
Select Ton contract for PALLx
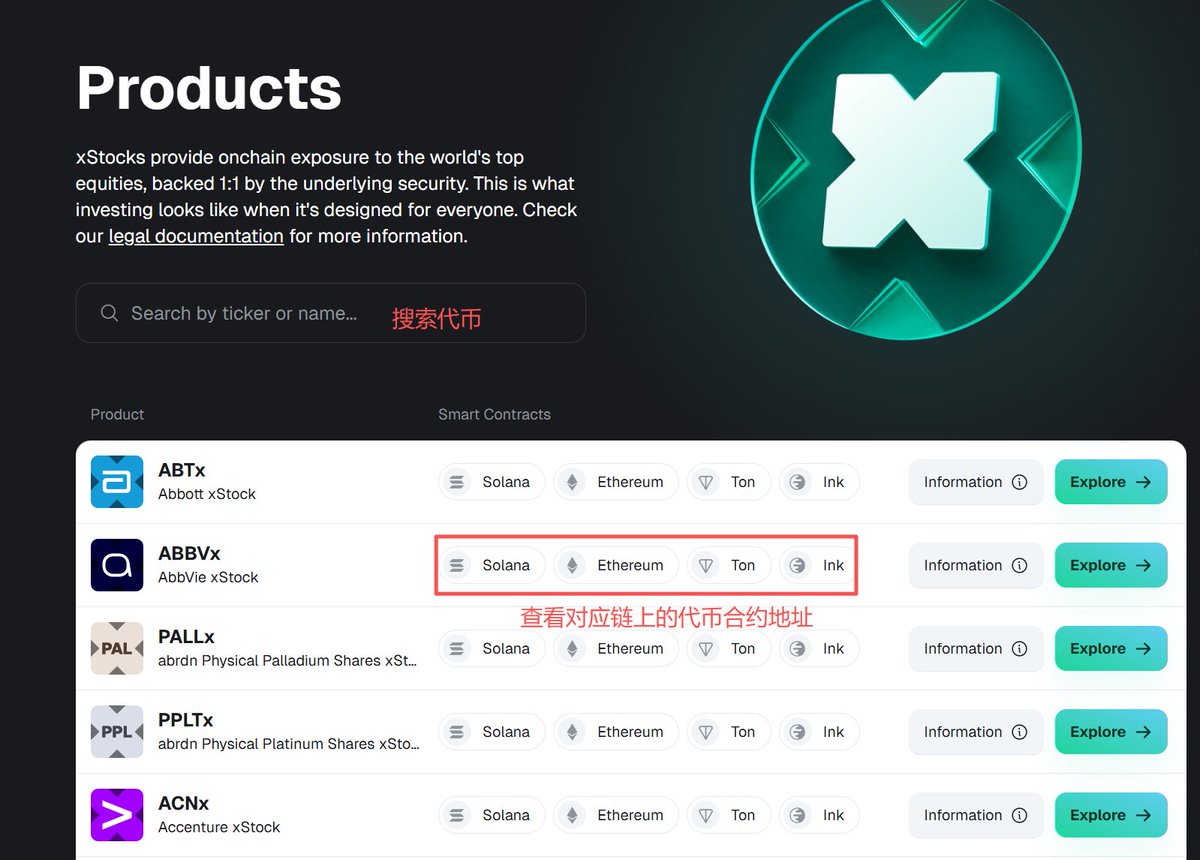728,648
